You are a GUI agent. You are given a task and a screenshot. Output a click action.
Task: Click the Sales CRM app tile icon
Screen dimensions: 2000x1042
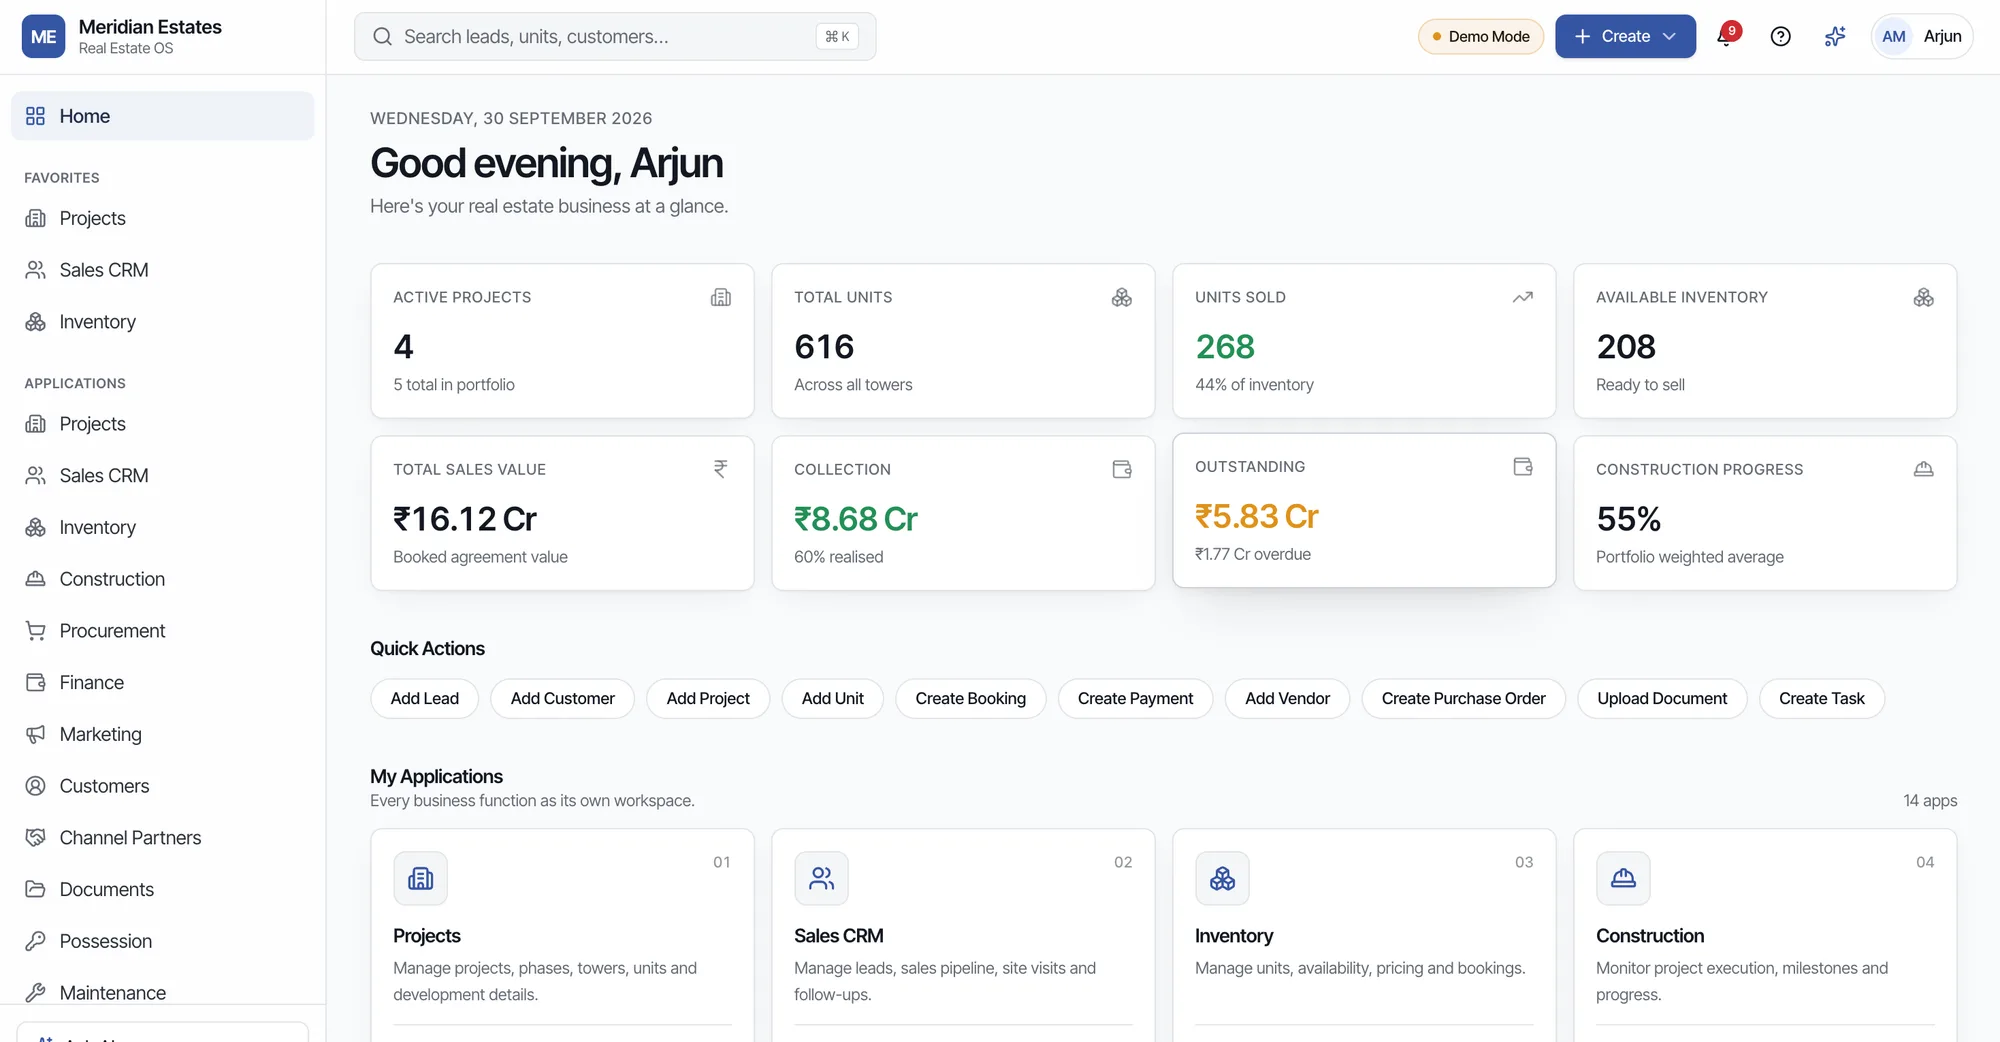pos(821,878)
